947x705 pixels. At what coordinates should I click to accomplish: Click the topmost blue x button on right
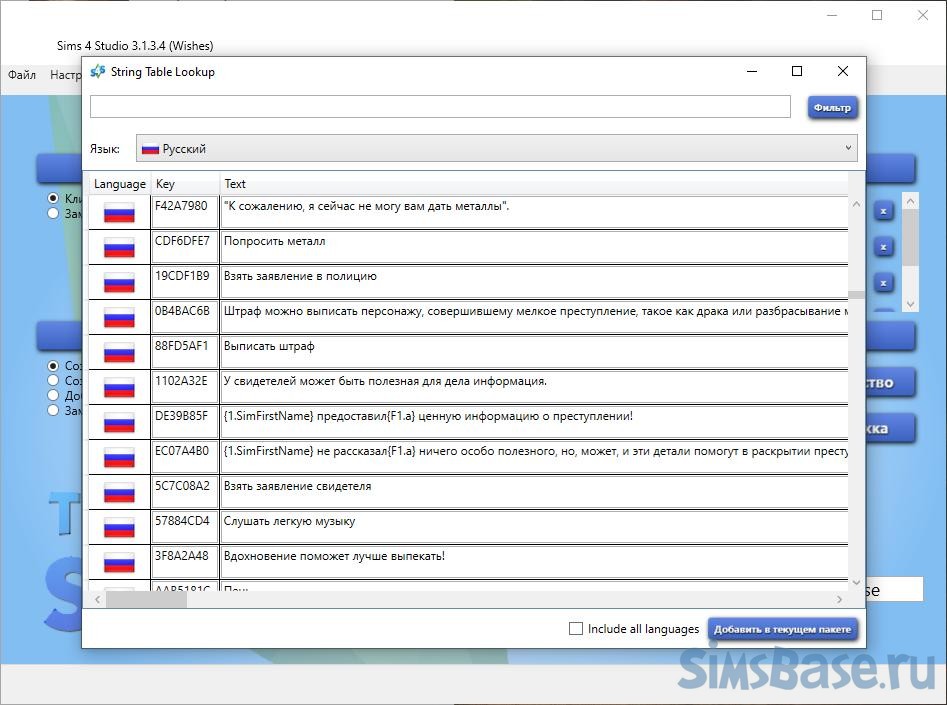[x=883, y=211]
